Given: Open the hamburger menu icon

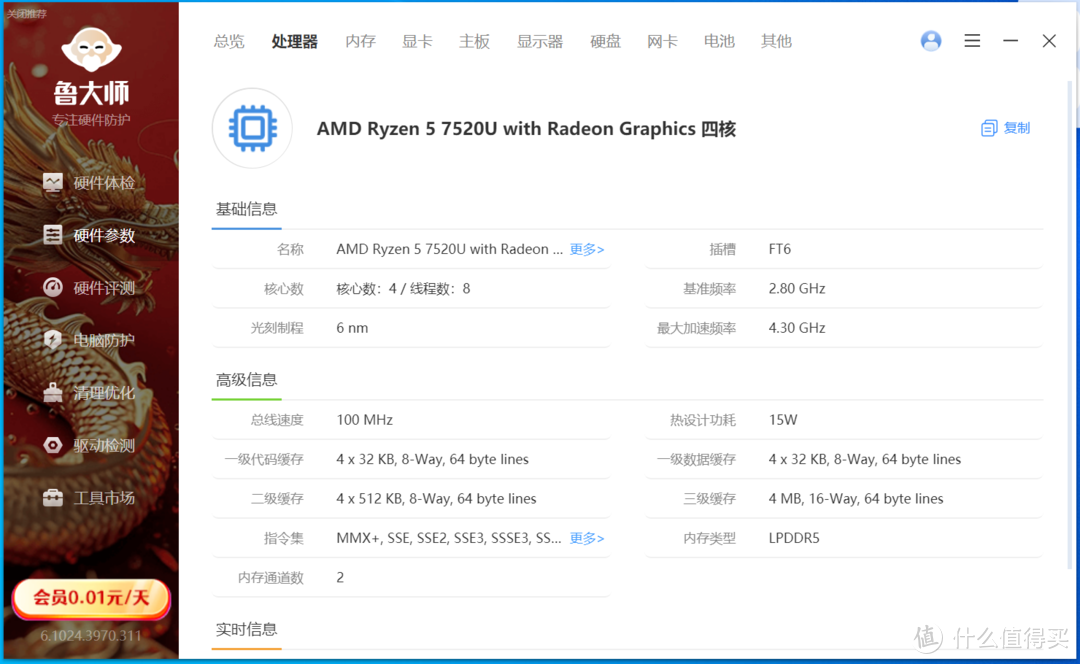Looking at the screenshot, I should pyautogui.click(x=972, y=40).
